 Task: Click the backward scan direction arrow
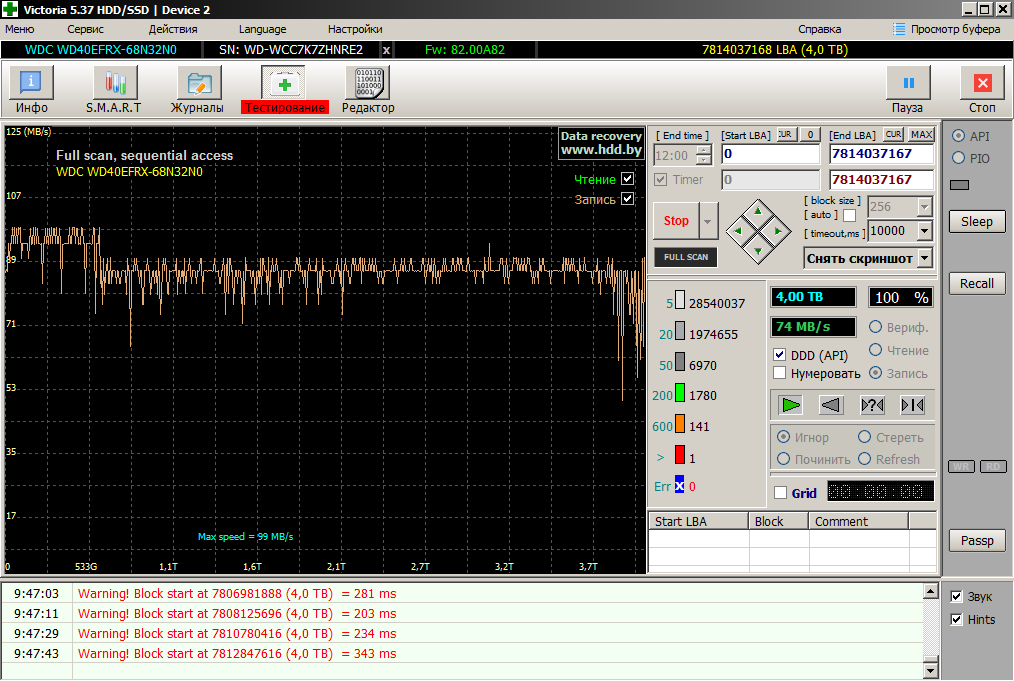point(831,405)
